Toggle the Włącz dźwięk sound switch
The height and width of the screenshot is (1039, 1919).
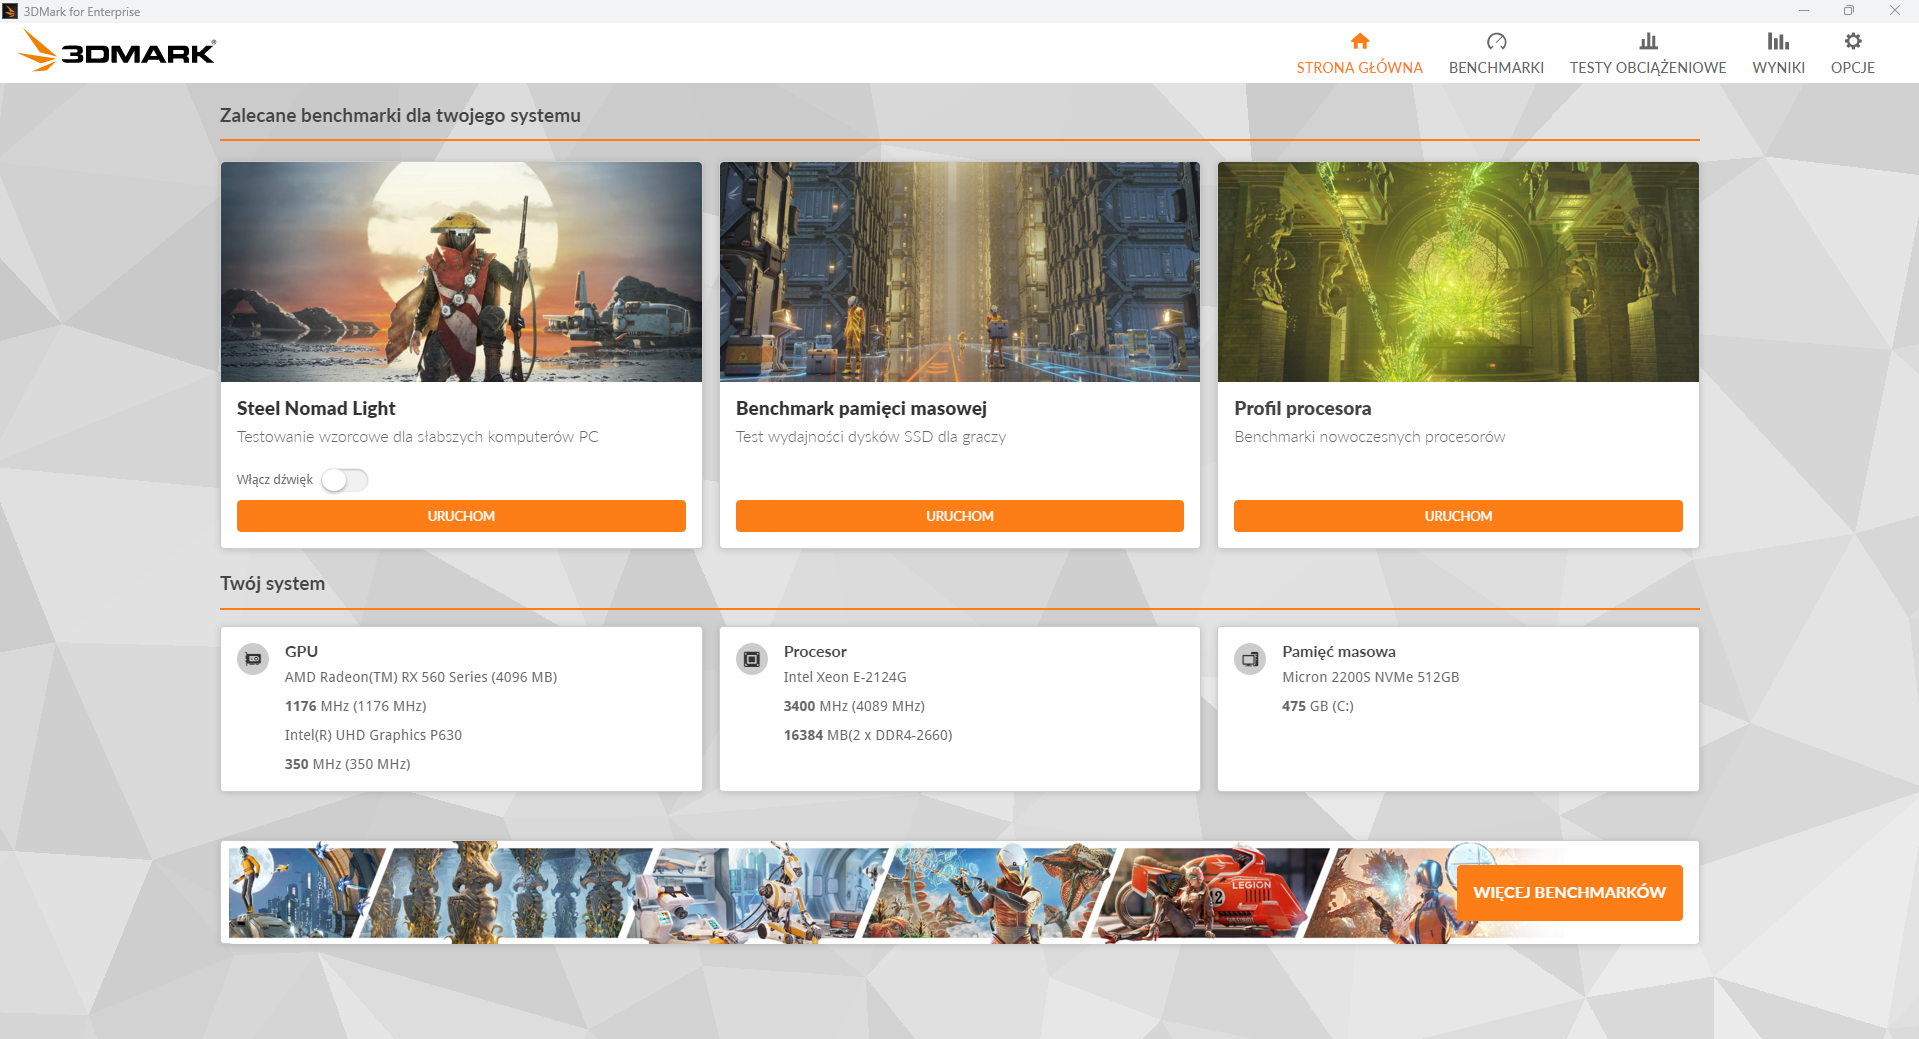[345, 480]
